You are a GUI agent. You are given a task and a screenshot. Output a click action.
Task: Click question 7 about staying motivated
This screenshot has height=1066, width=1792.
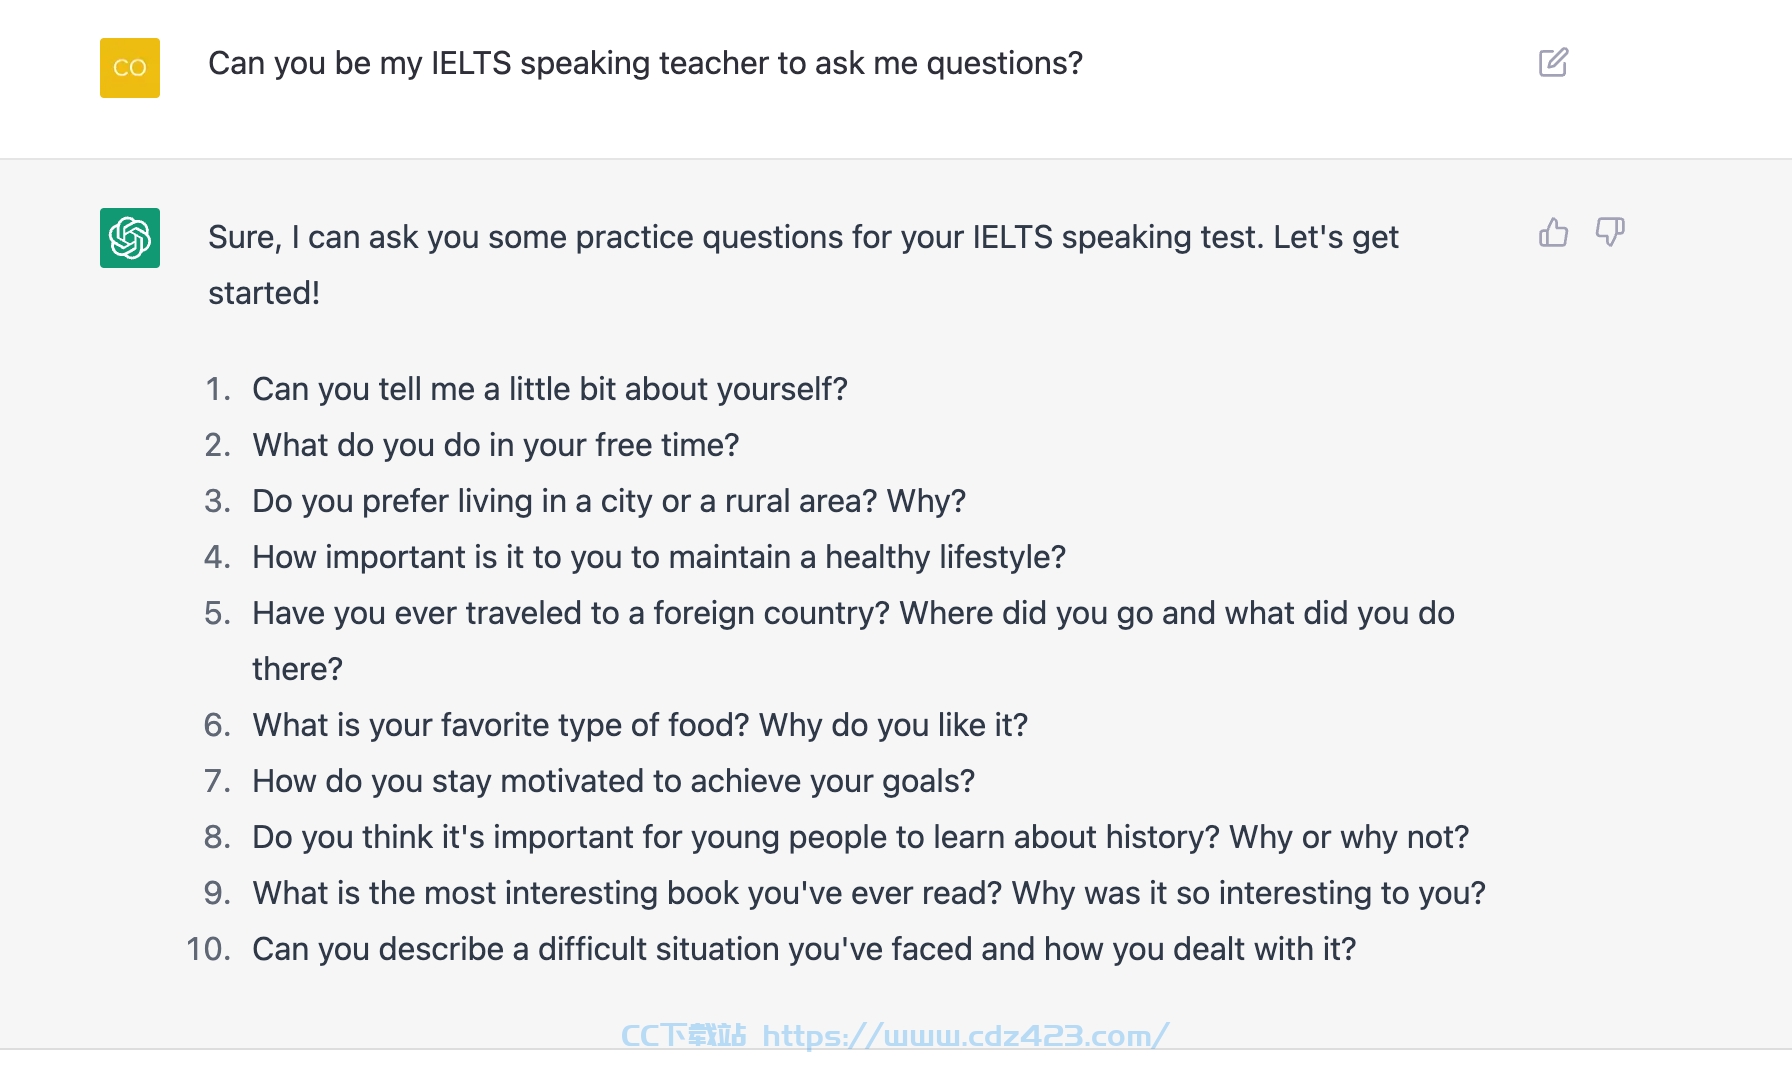click(x=613, y=781)
